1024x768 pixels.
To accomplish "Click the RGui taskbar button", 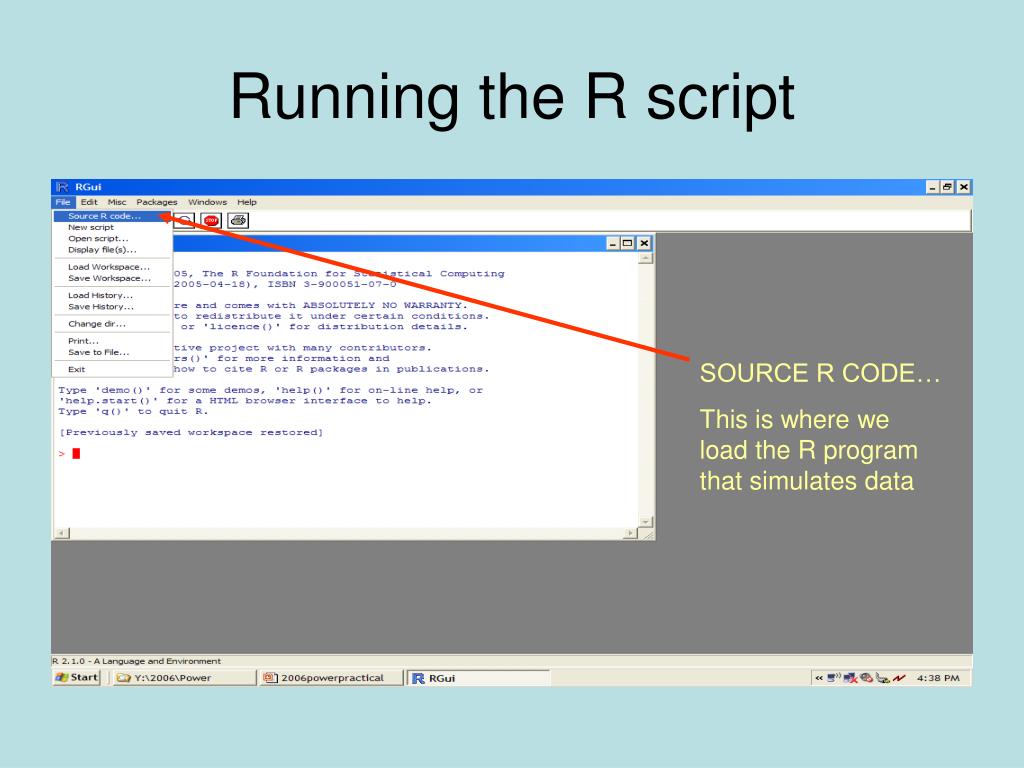I will [478, 678].
